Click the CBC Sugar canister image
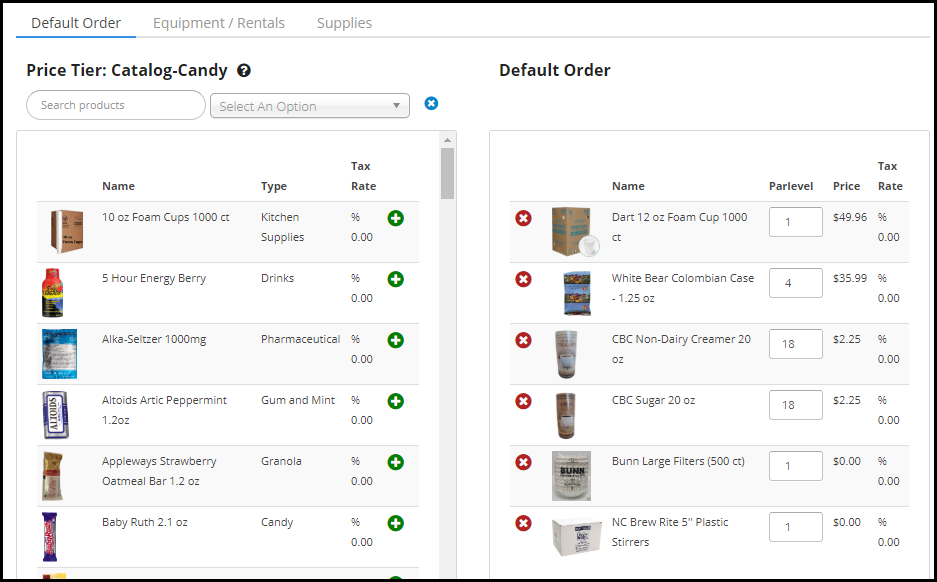Image resolution: width=937 pixels, height=582 pixels. point(566,415)
